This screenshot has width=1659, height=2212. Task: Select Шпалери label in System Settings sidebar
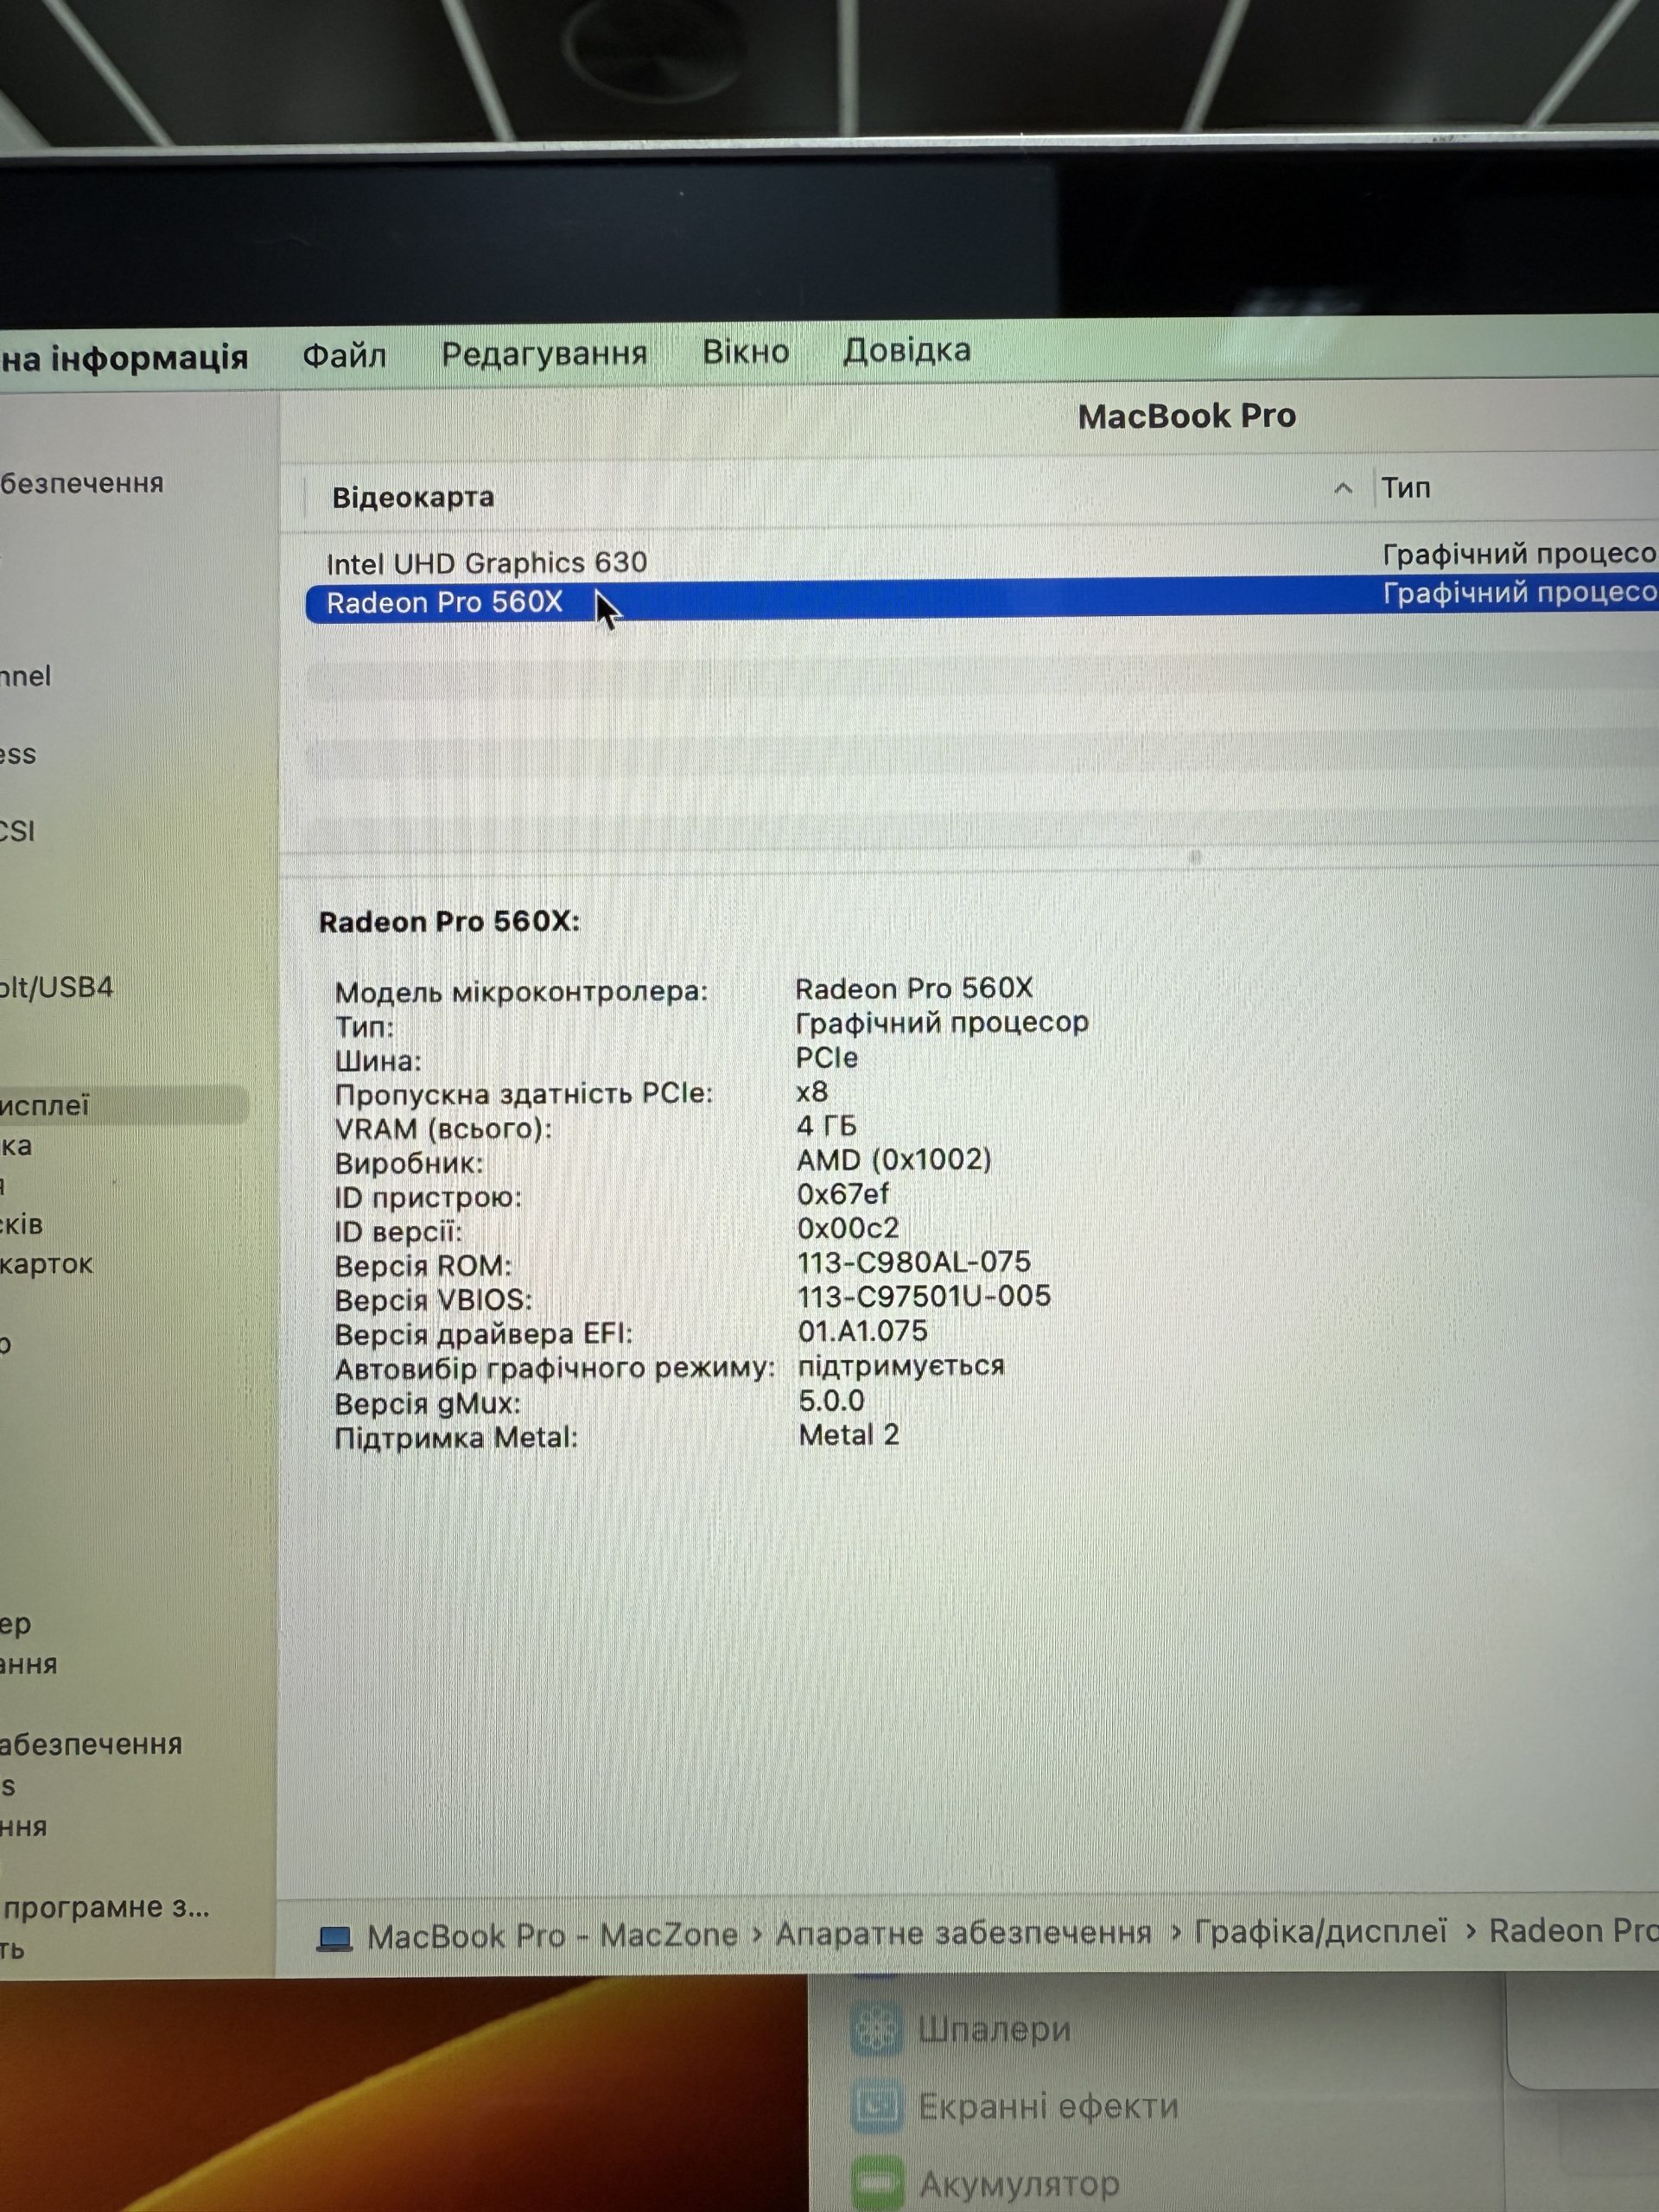click(994, 2029)
